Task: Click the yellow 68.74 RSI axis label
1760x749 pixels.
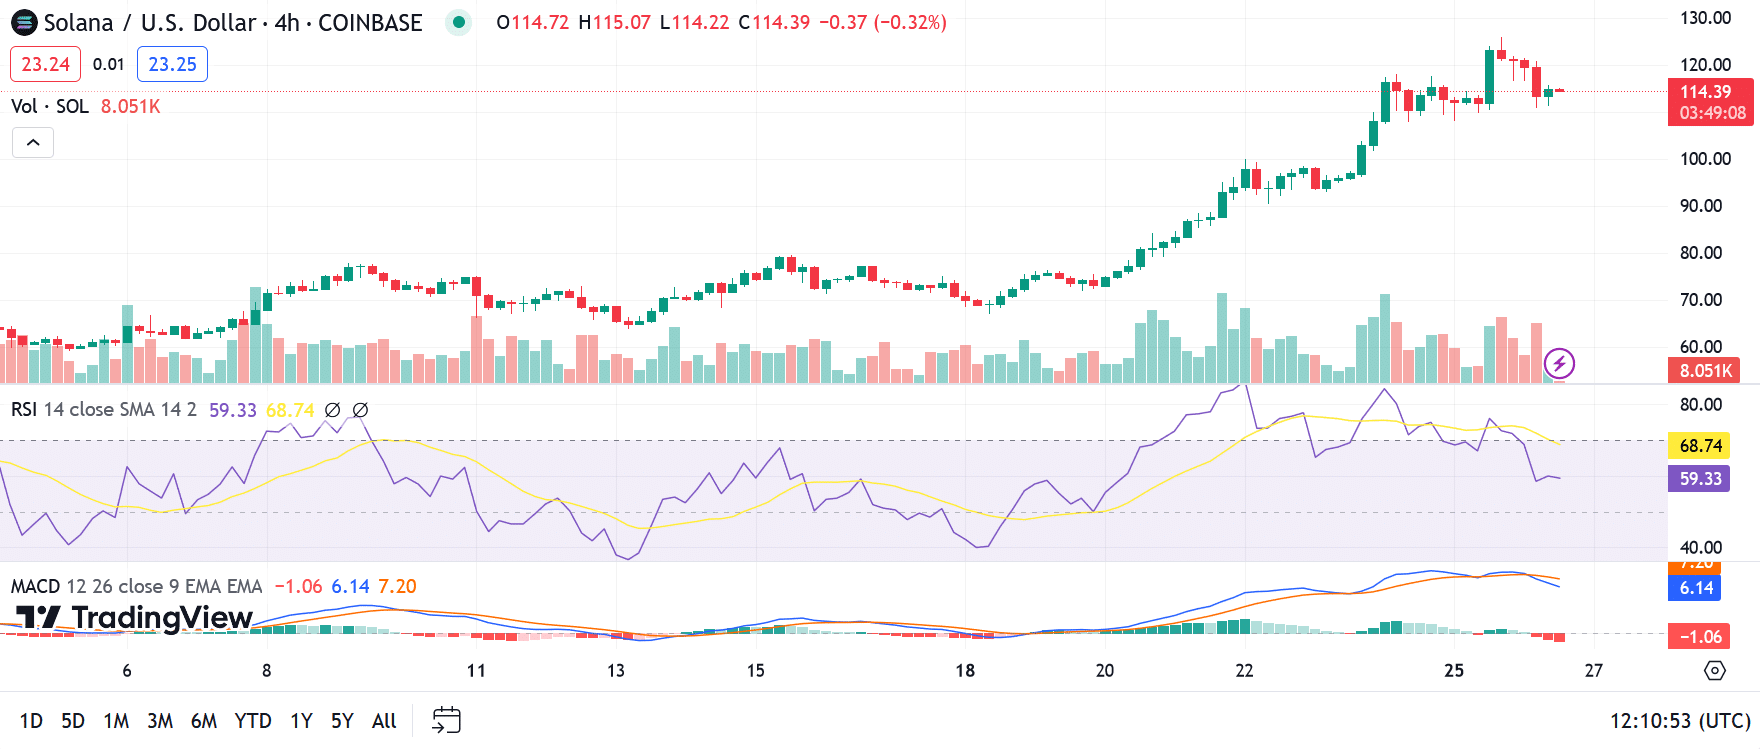Action: [x=1699, y=445]
